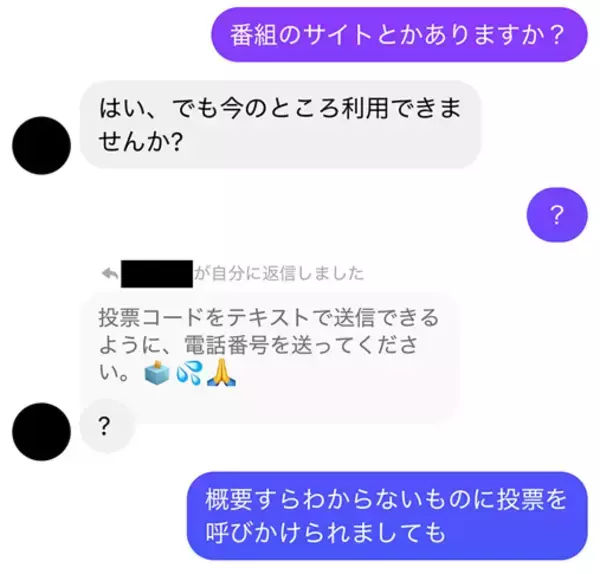The width and height of the screenshot is (600, 574).
Task: Click the せんか? line of gray message
Action: tap(140, 142)
